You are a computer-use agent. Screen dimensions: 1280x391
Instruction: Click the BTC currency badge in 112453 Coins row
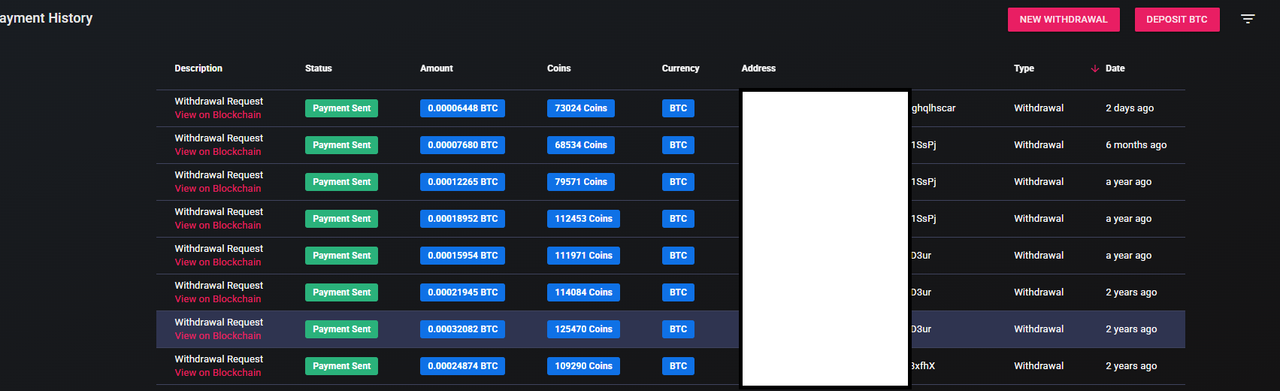[678, 218]
